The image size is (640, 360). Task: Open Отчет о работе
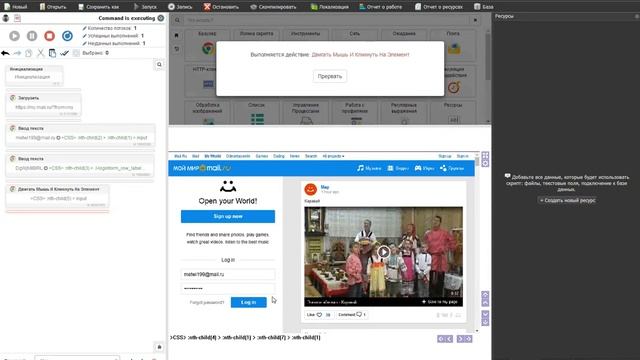click(380, 7)
